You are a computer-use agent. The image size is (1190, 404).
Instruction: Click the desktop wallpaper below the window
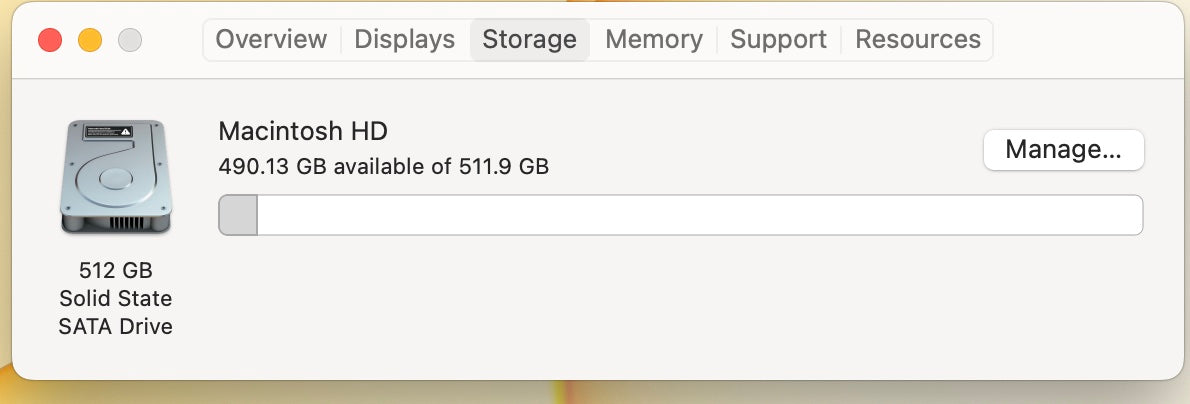(600, 393)
